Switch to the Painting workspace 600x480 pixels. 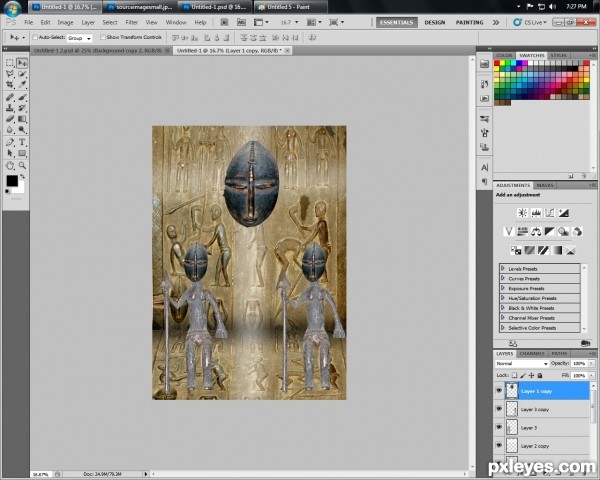pyautogui.click(x=469, y=22)
